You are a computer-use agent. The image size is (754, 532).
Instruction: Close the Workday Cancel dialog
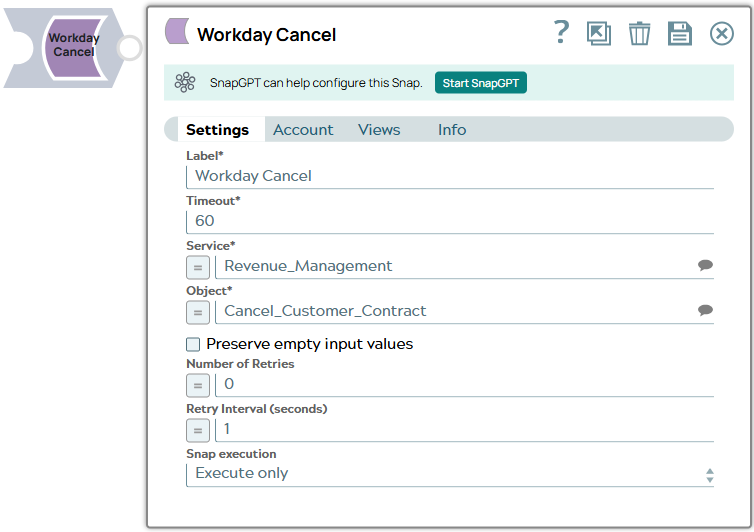point(721,34)
